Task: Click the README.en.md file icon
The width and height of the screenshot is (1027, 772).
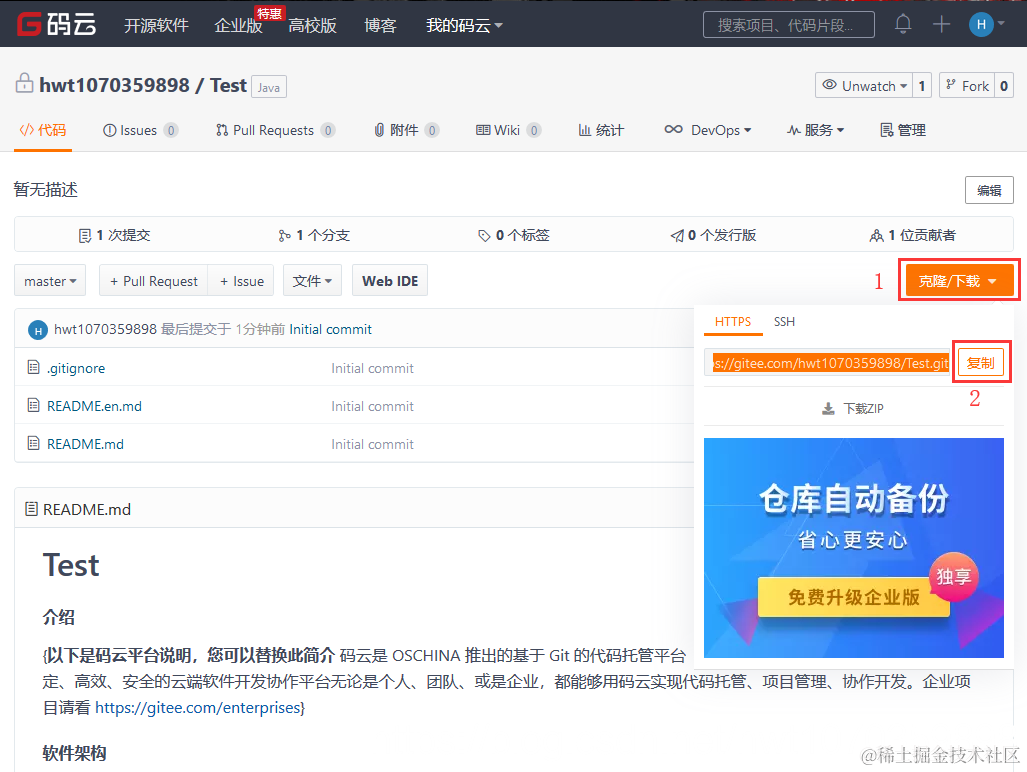Action: point(33,405)
